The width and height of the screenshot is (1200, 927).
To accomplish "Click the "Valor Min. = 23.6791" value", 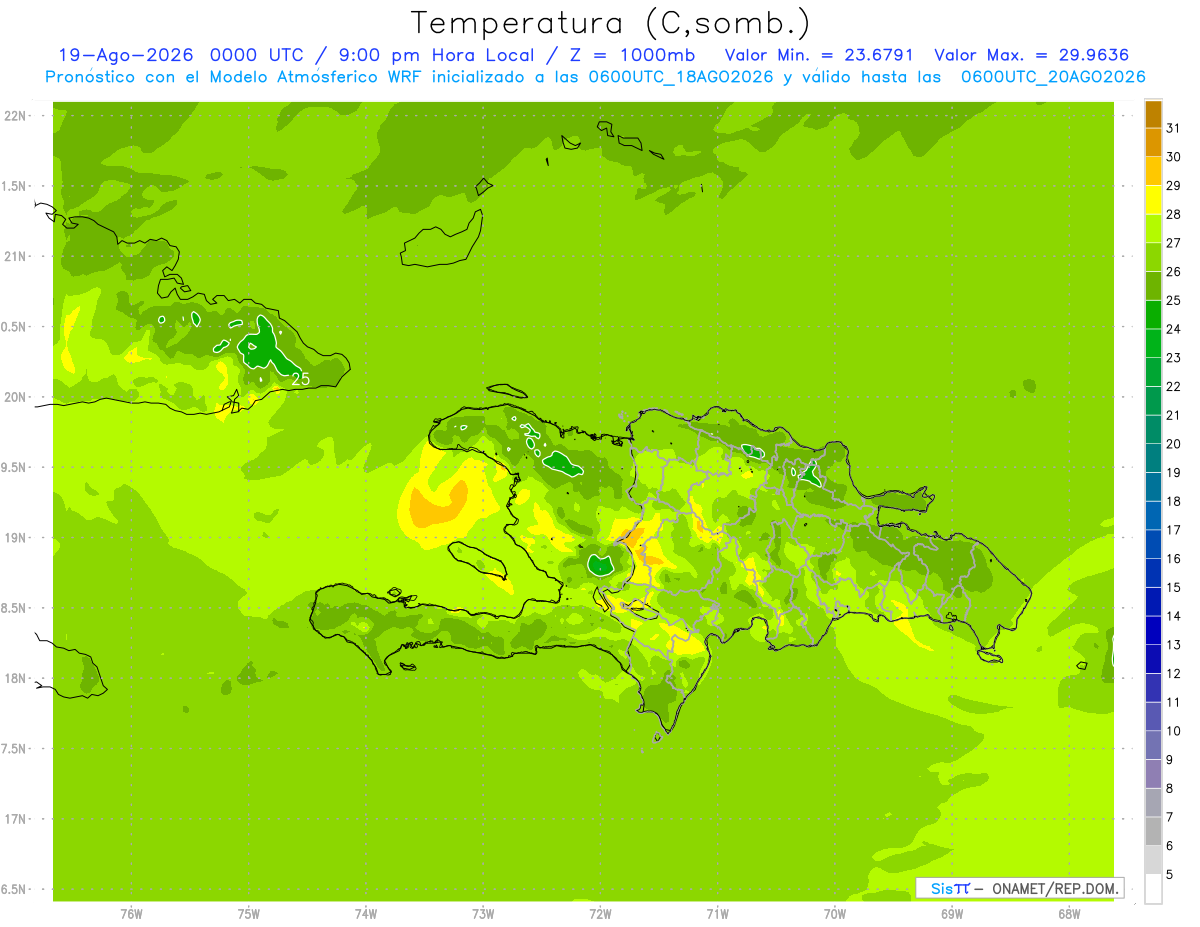I will click(821, 55).
